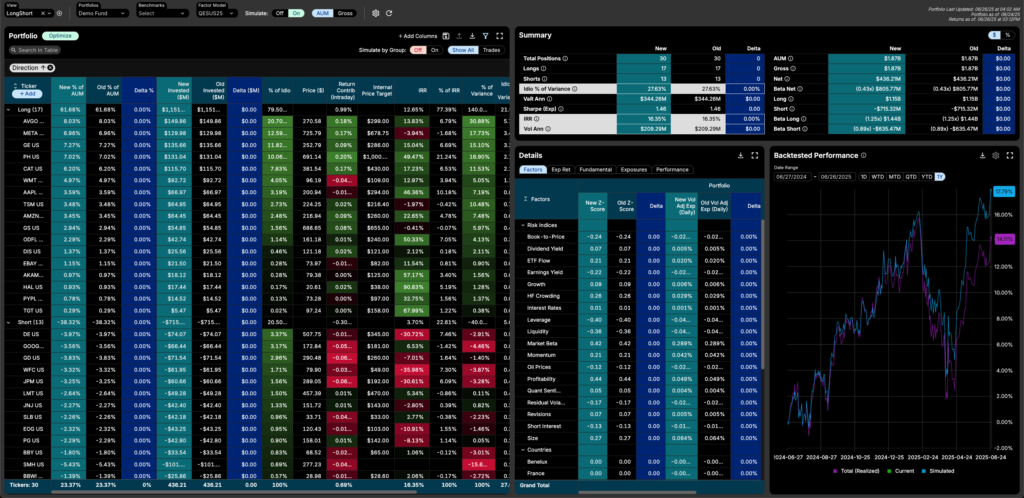Show info for VaR Ann
The width and height of the screenshot is (1024, 498).
click(551, 99)
